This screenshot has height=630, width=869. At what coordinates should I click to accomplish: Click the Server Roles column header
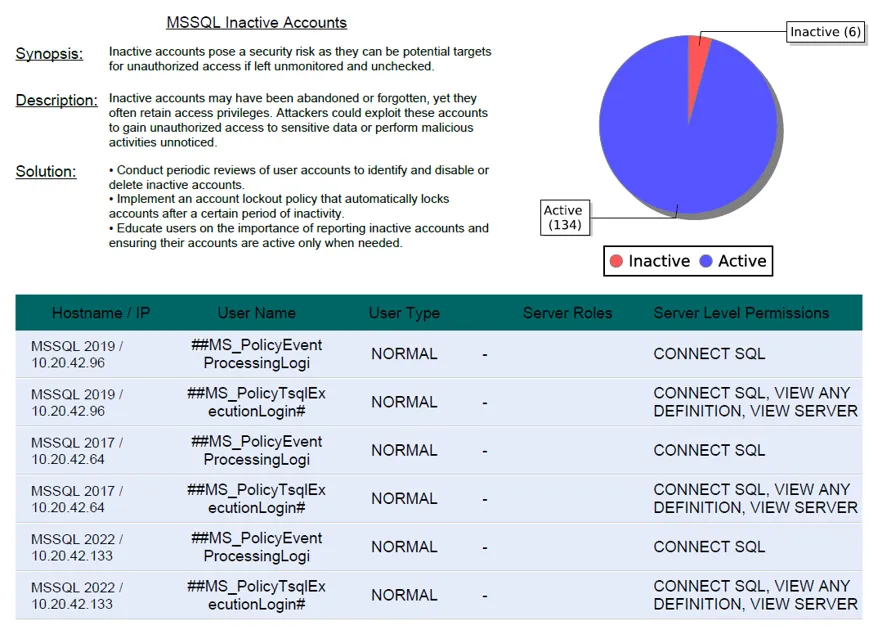click(x=568, y=313)
